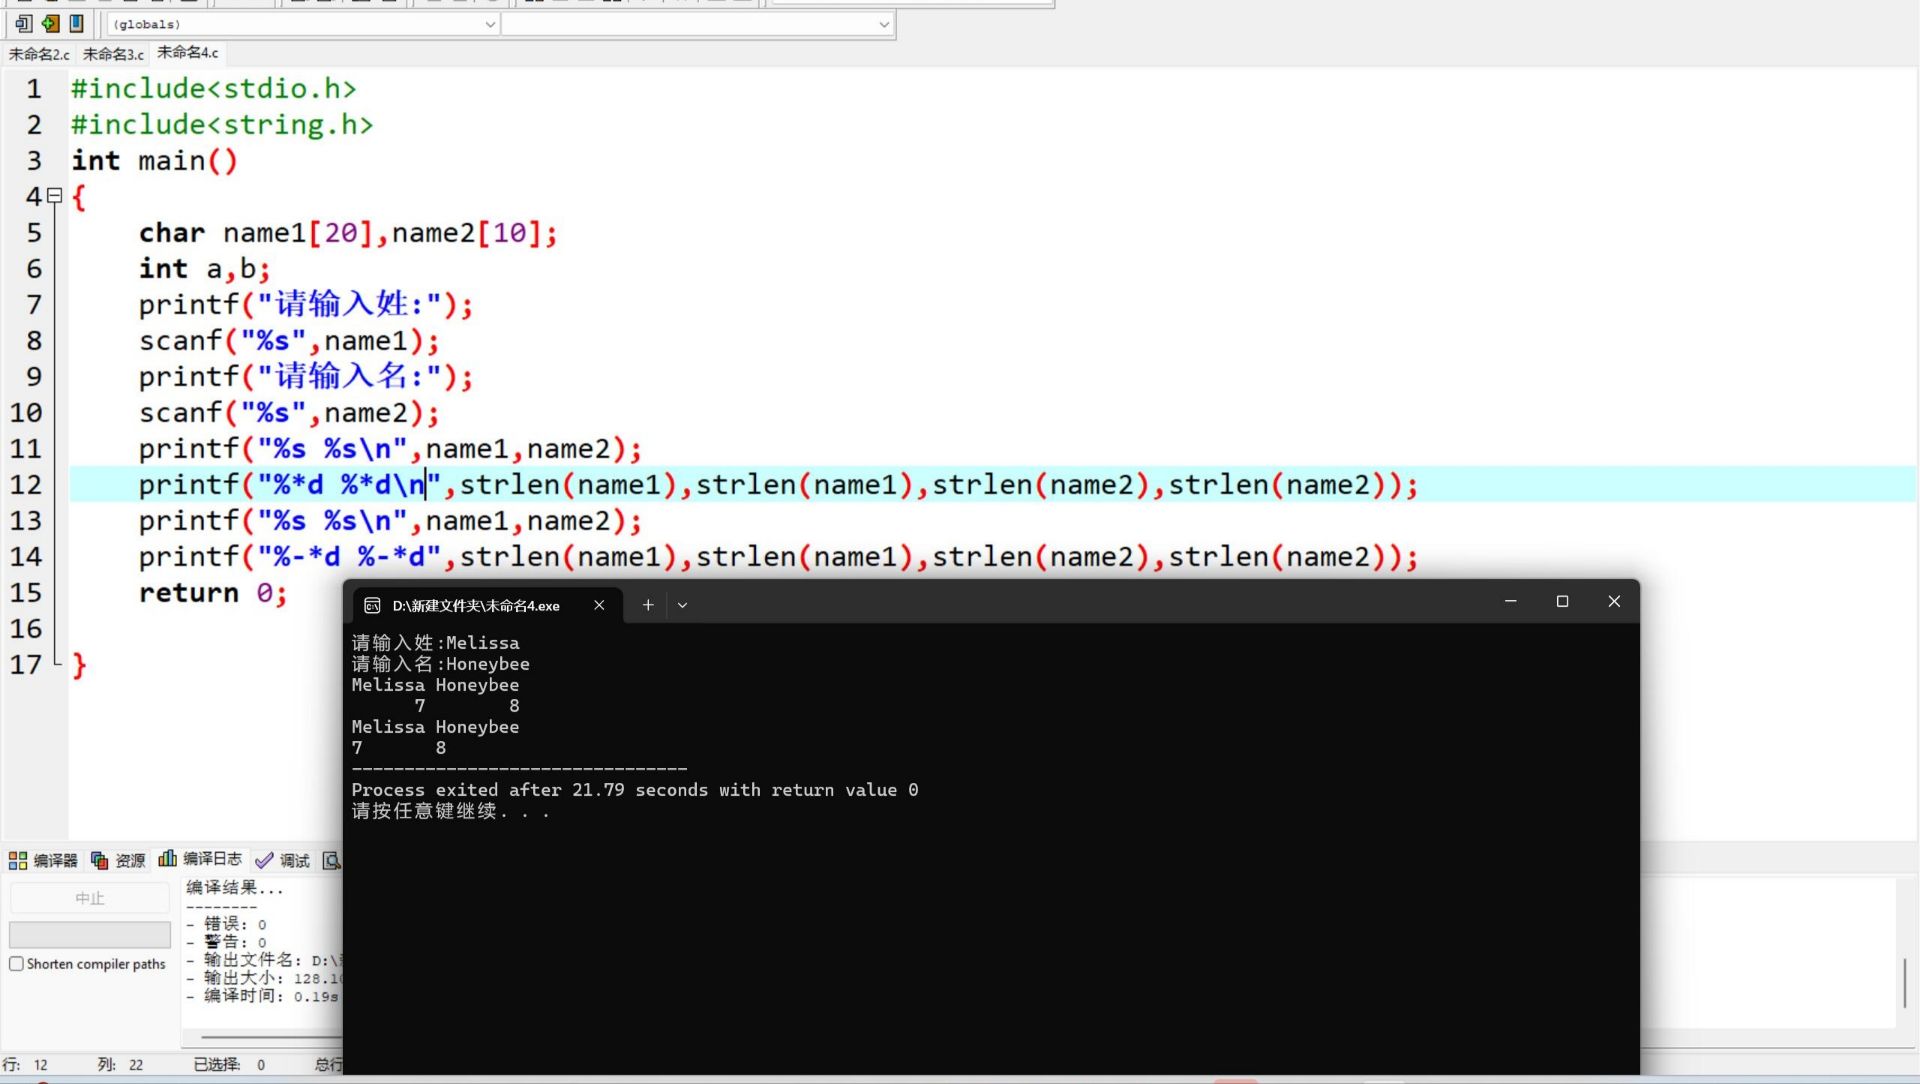The image size is (1920, 1084).
Task: Open the 调试 debug panel tab
Action: 283,860
